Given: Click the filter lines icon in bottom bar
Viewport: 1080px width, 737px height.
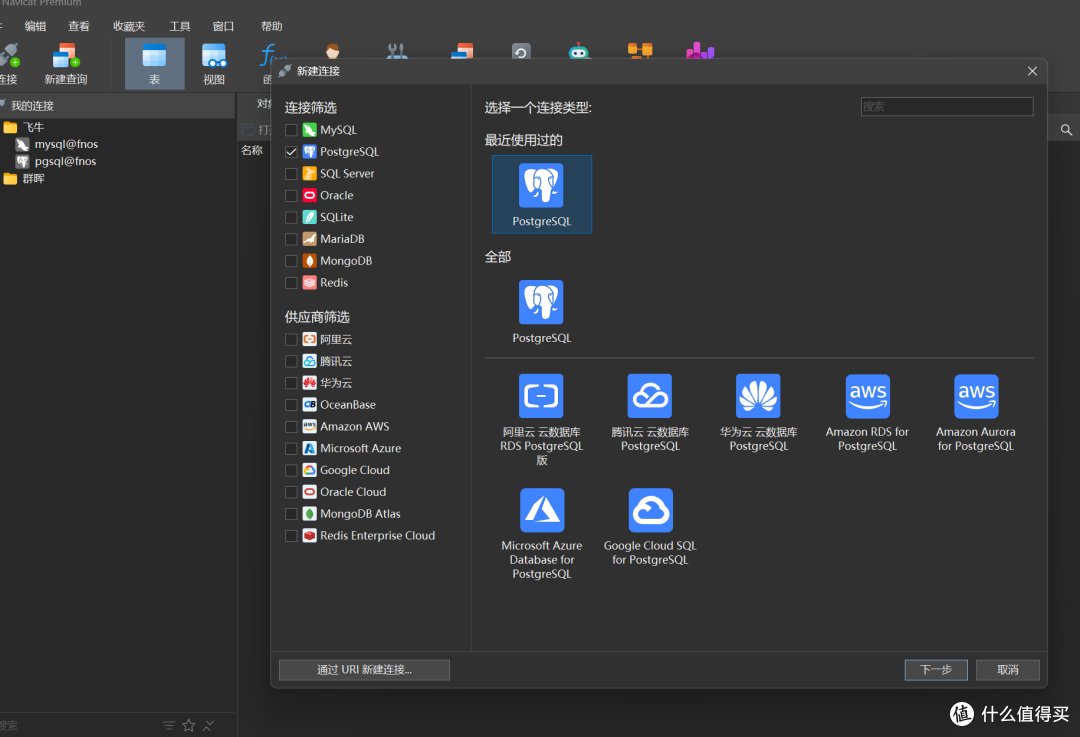Looking at the screenshot, I should pos(169,725).
